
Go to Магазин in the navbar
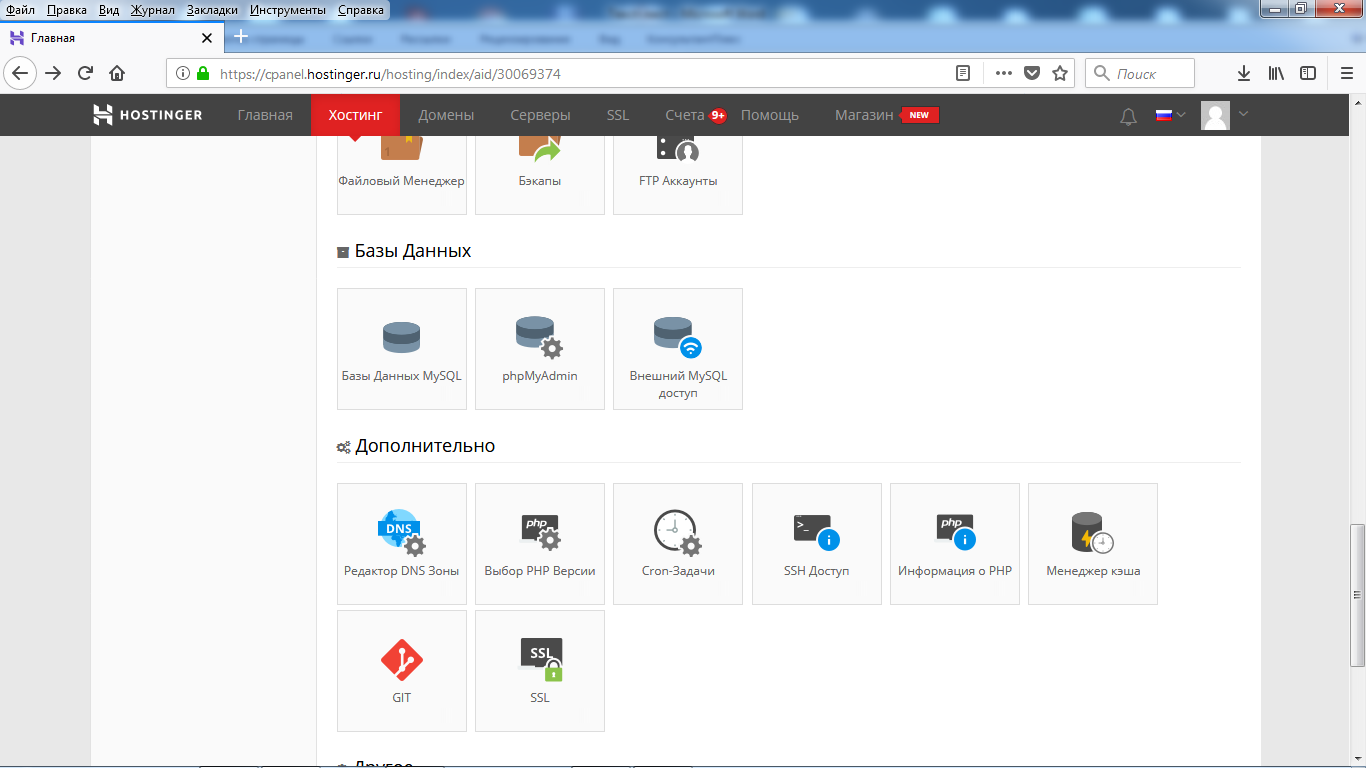pos(864,115)
